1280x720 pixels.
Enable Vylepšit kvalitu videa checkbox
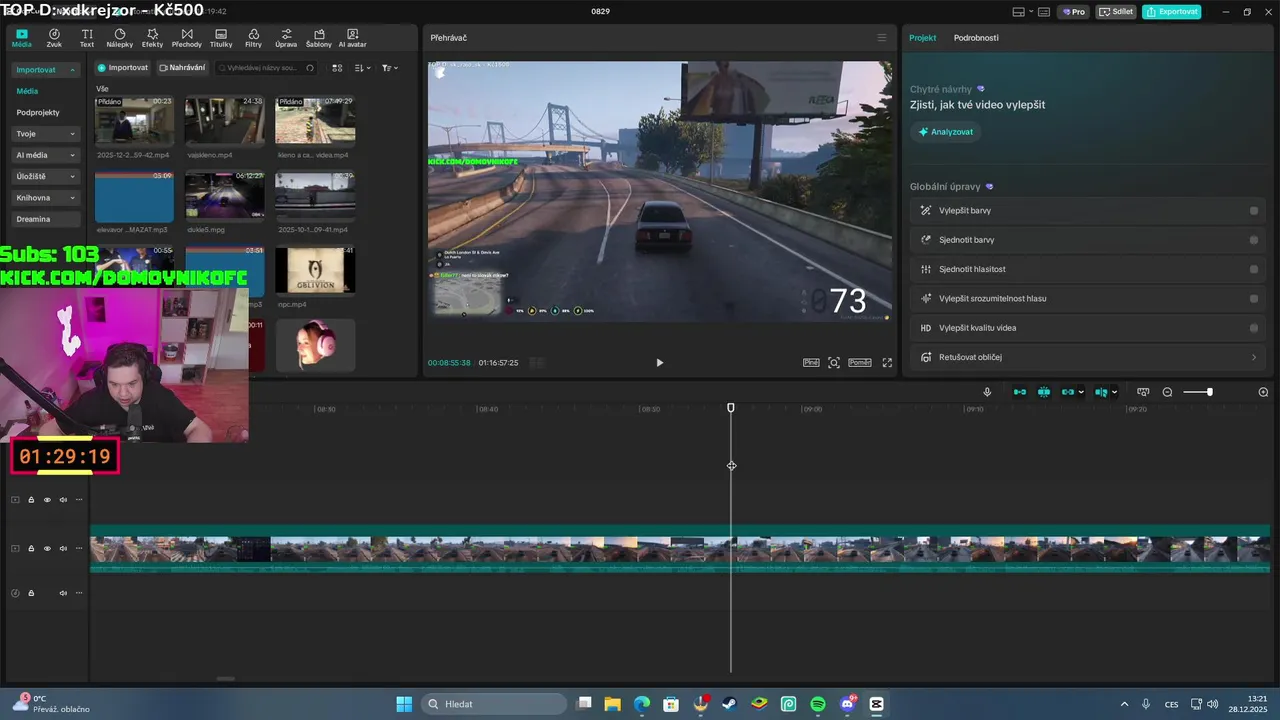click(x=1254, y=328)
